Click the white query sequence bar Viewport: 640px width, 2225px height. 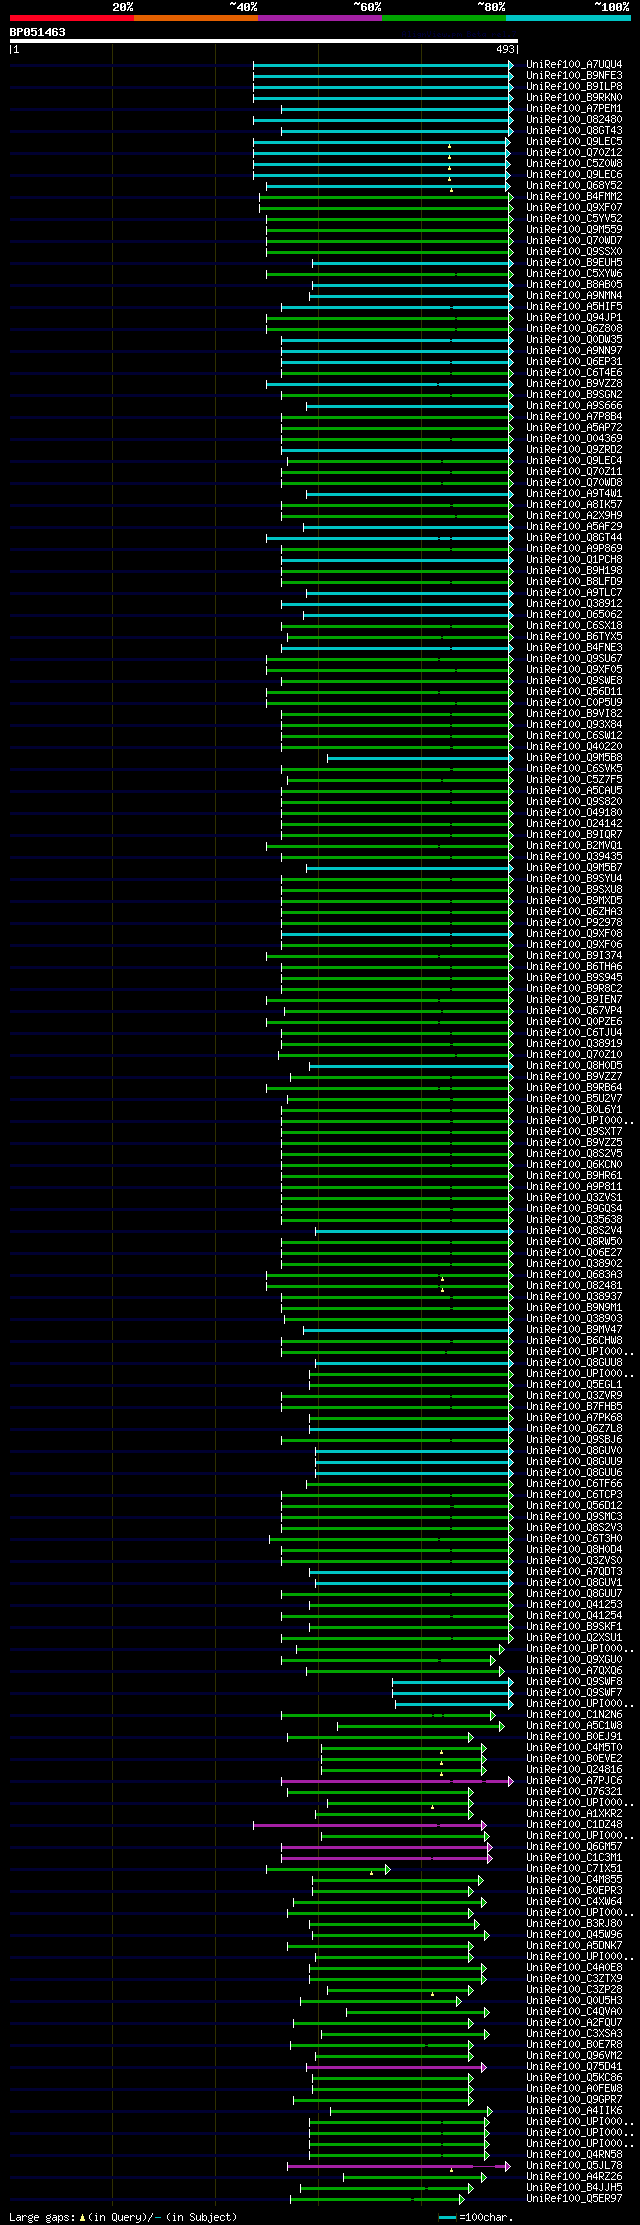(264, 41)
